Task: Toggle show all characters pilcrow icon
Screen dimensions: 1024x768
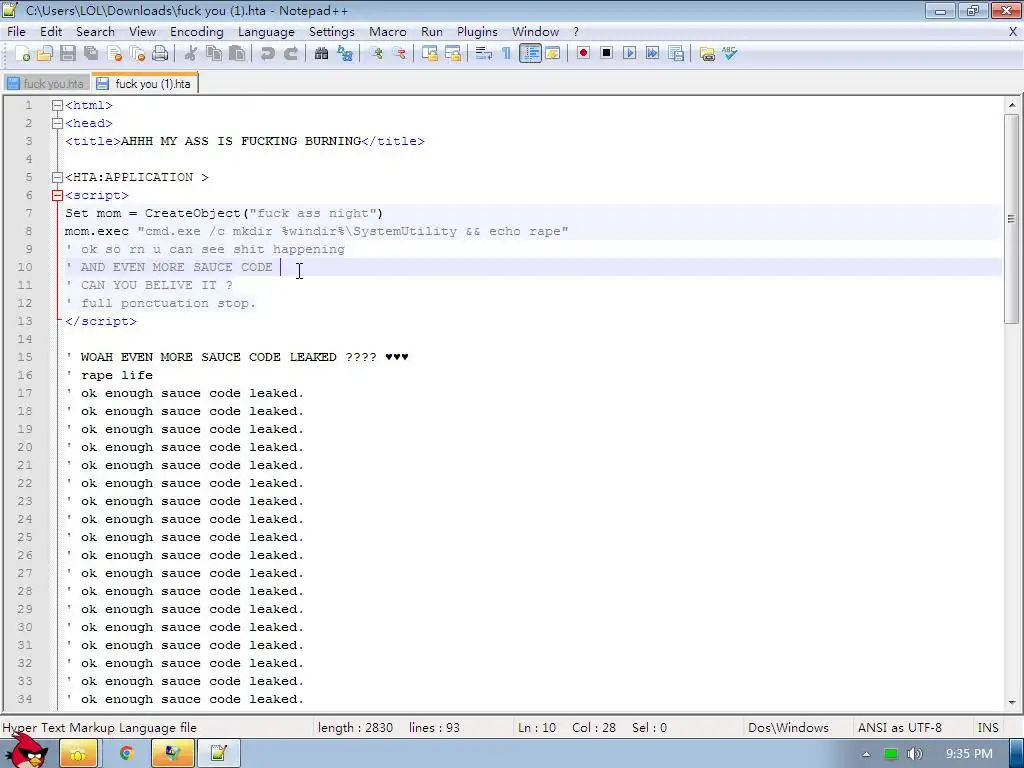Action: (x=506, y=54)
